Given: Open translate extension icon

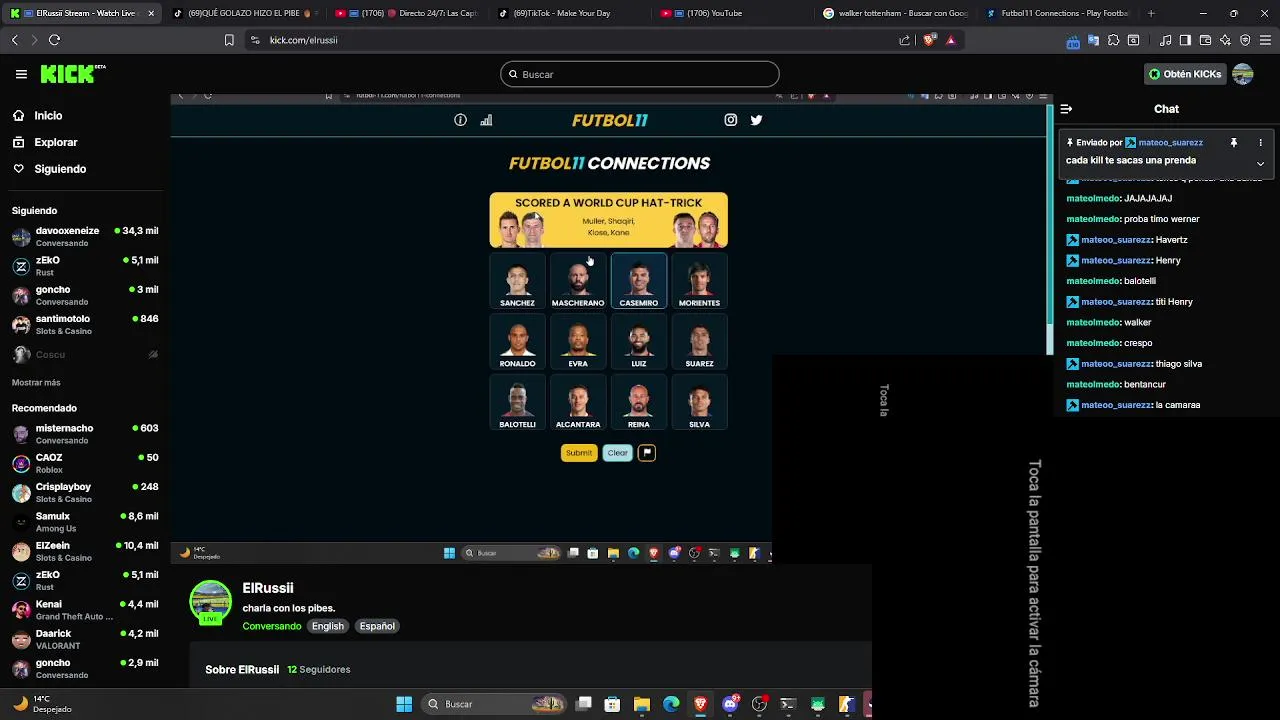Looking at the screenshot, I should (1093, 40).
